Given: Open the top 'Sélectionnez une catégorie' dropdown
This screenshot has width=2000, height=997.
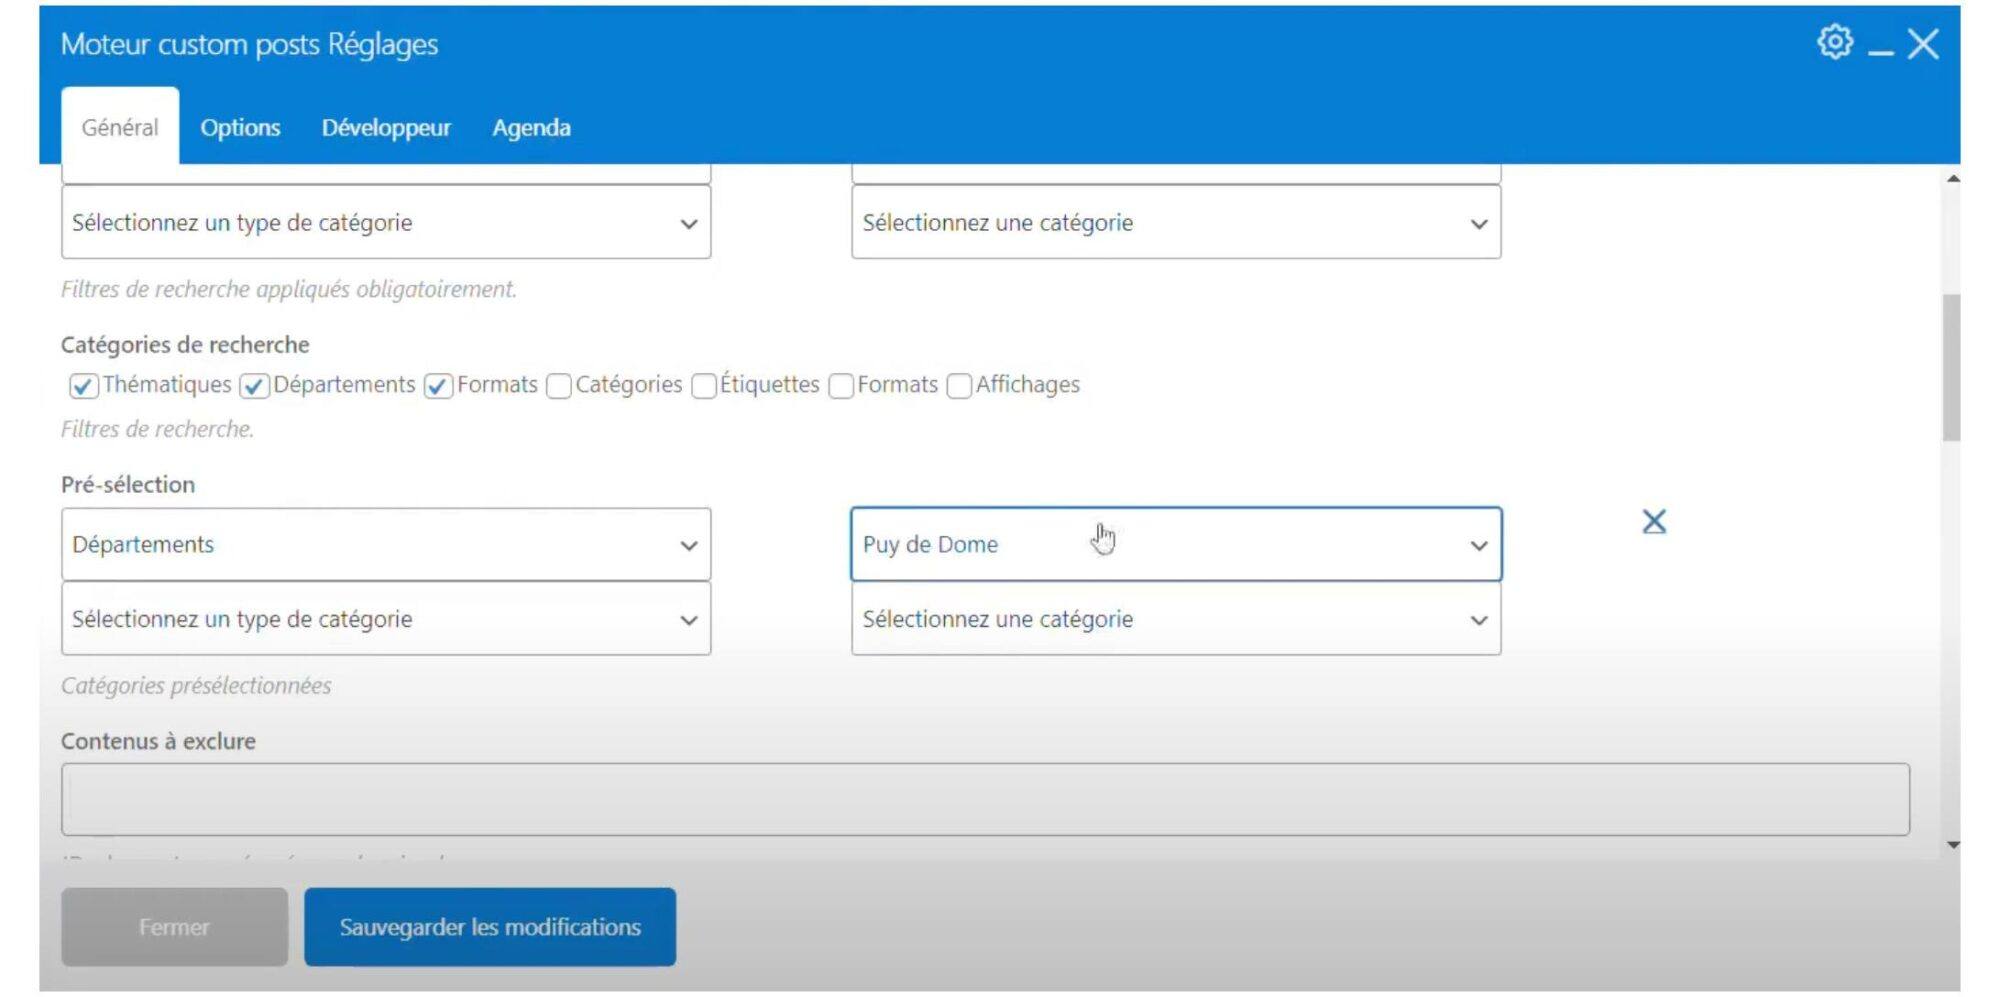Looking at the screenshot, I should tap(1175, 223).
